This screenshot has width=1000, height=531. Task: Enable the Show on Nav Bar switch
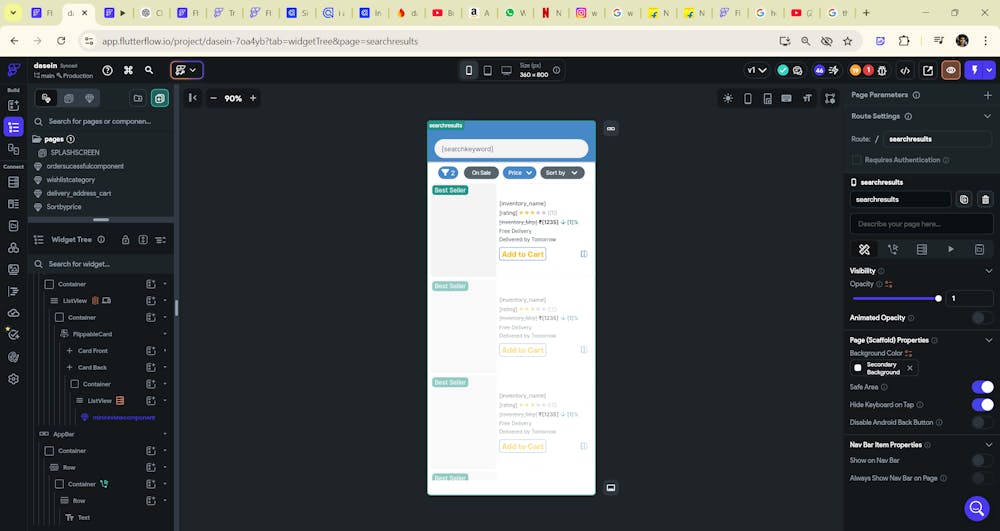point(982,460)
